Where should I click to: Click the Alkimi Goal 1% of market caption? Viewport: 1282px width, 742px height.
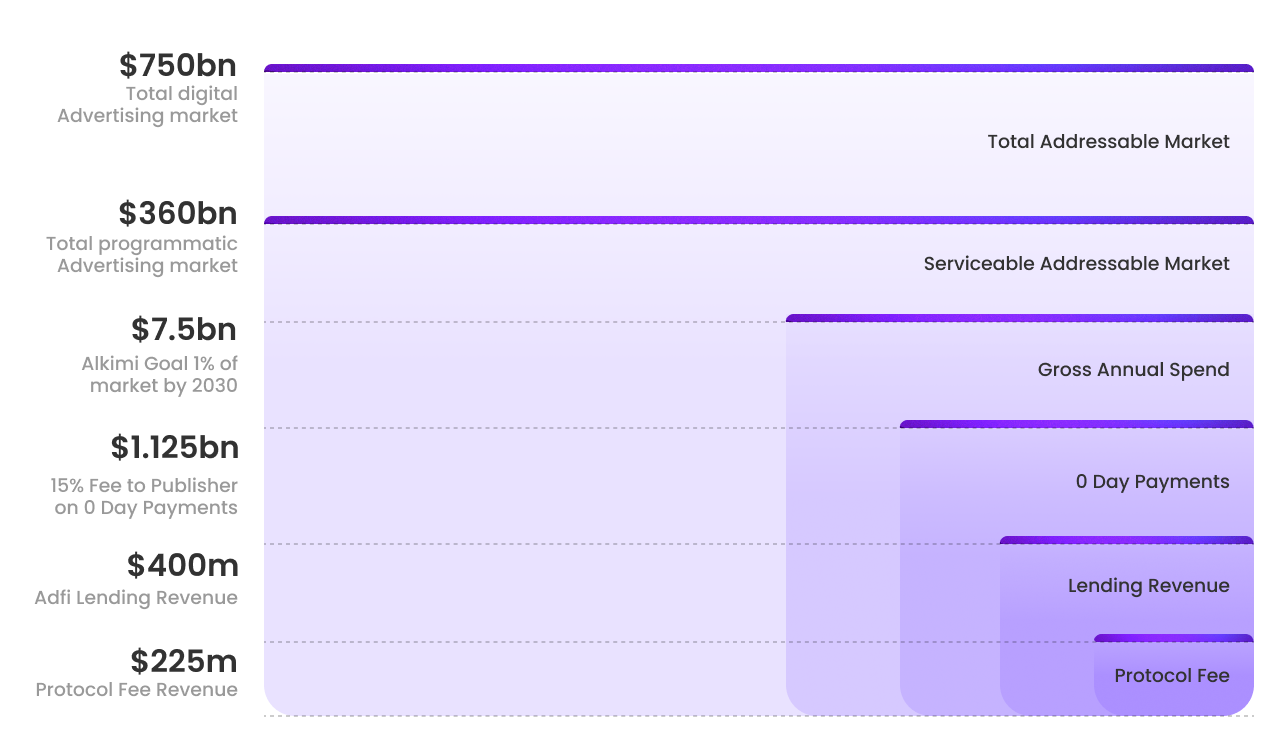[x=160, y=374]
